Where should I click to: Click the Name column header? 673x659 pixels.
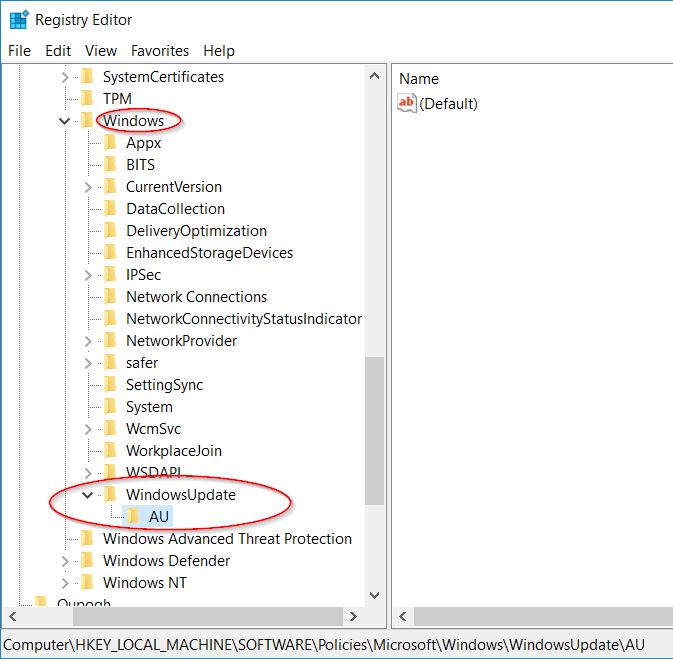pos(419,79)
